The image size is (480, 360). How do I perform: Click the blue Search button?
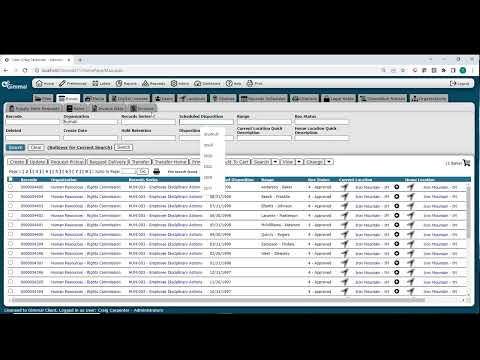15,147
